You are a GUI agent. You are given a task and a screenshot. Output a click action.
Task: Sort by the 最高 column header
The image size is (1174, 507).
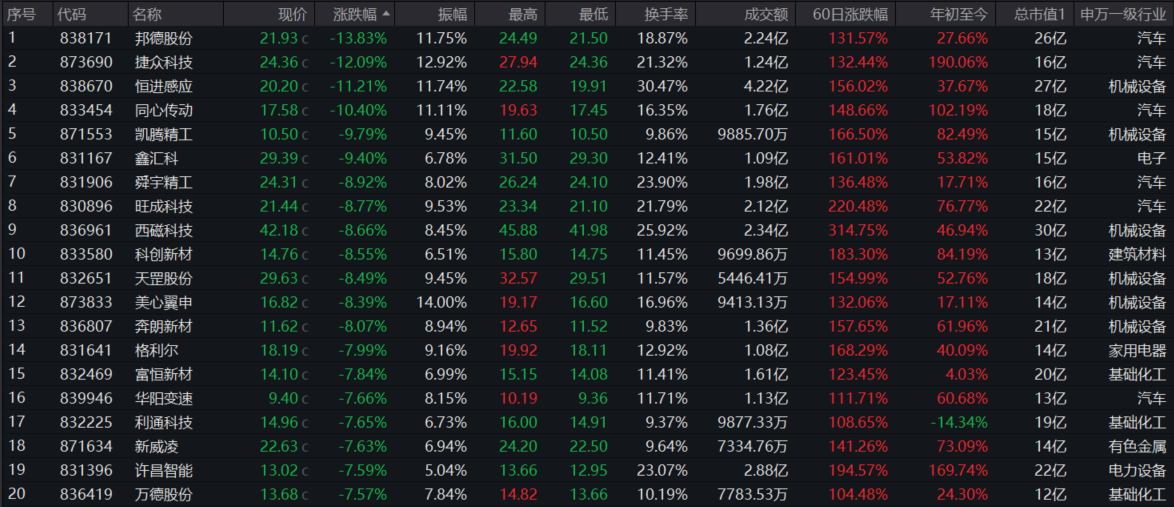pyautogui.click(x=522, y=14)
